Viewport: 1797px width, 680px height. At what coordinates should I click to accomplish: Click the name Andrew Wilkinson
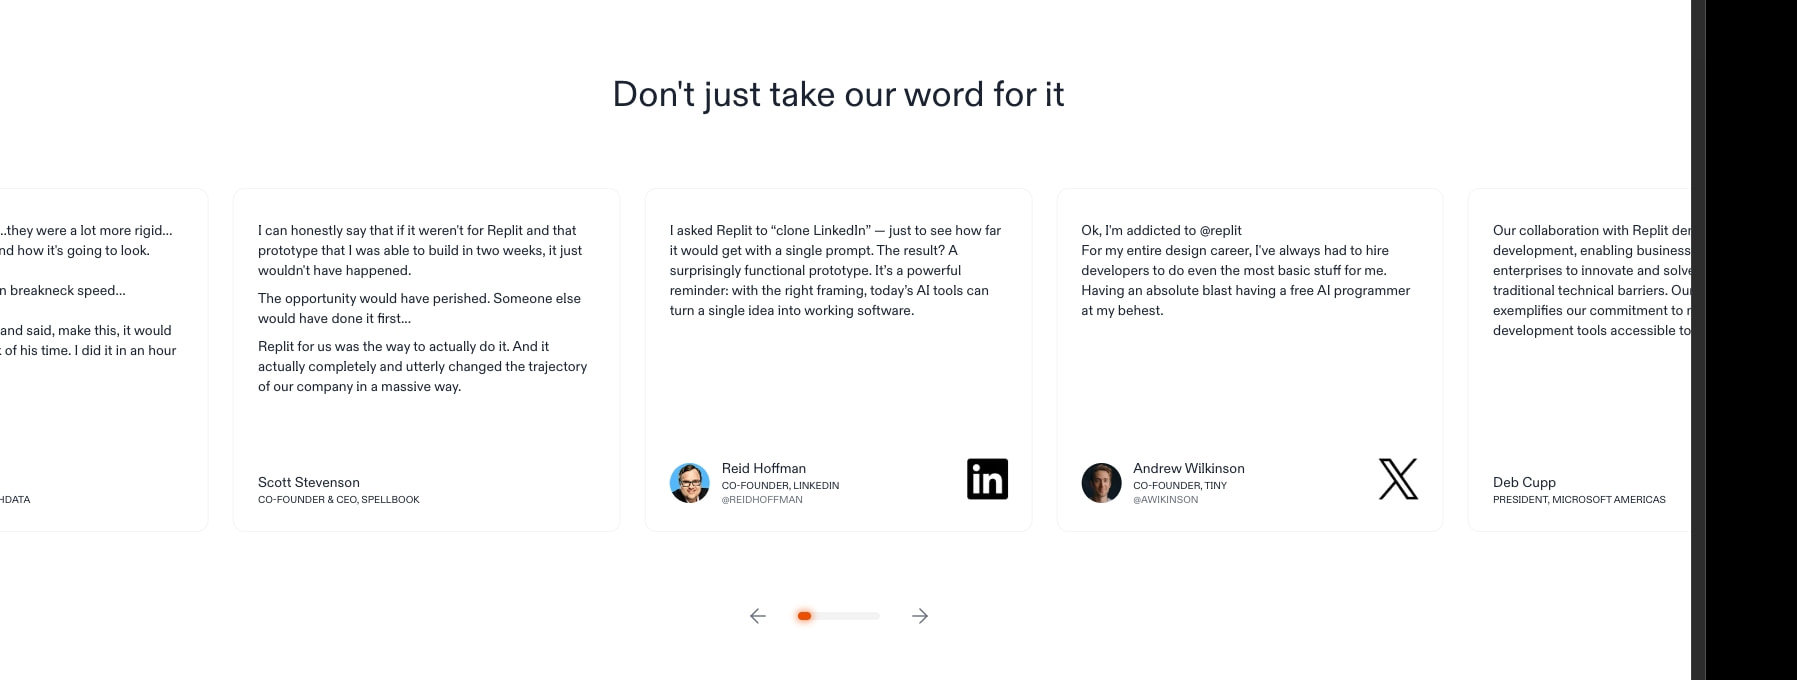tap(1189, 468)
